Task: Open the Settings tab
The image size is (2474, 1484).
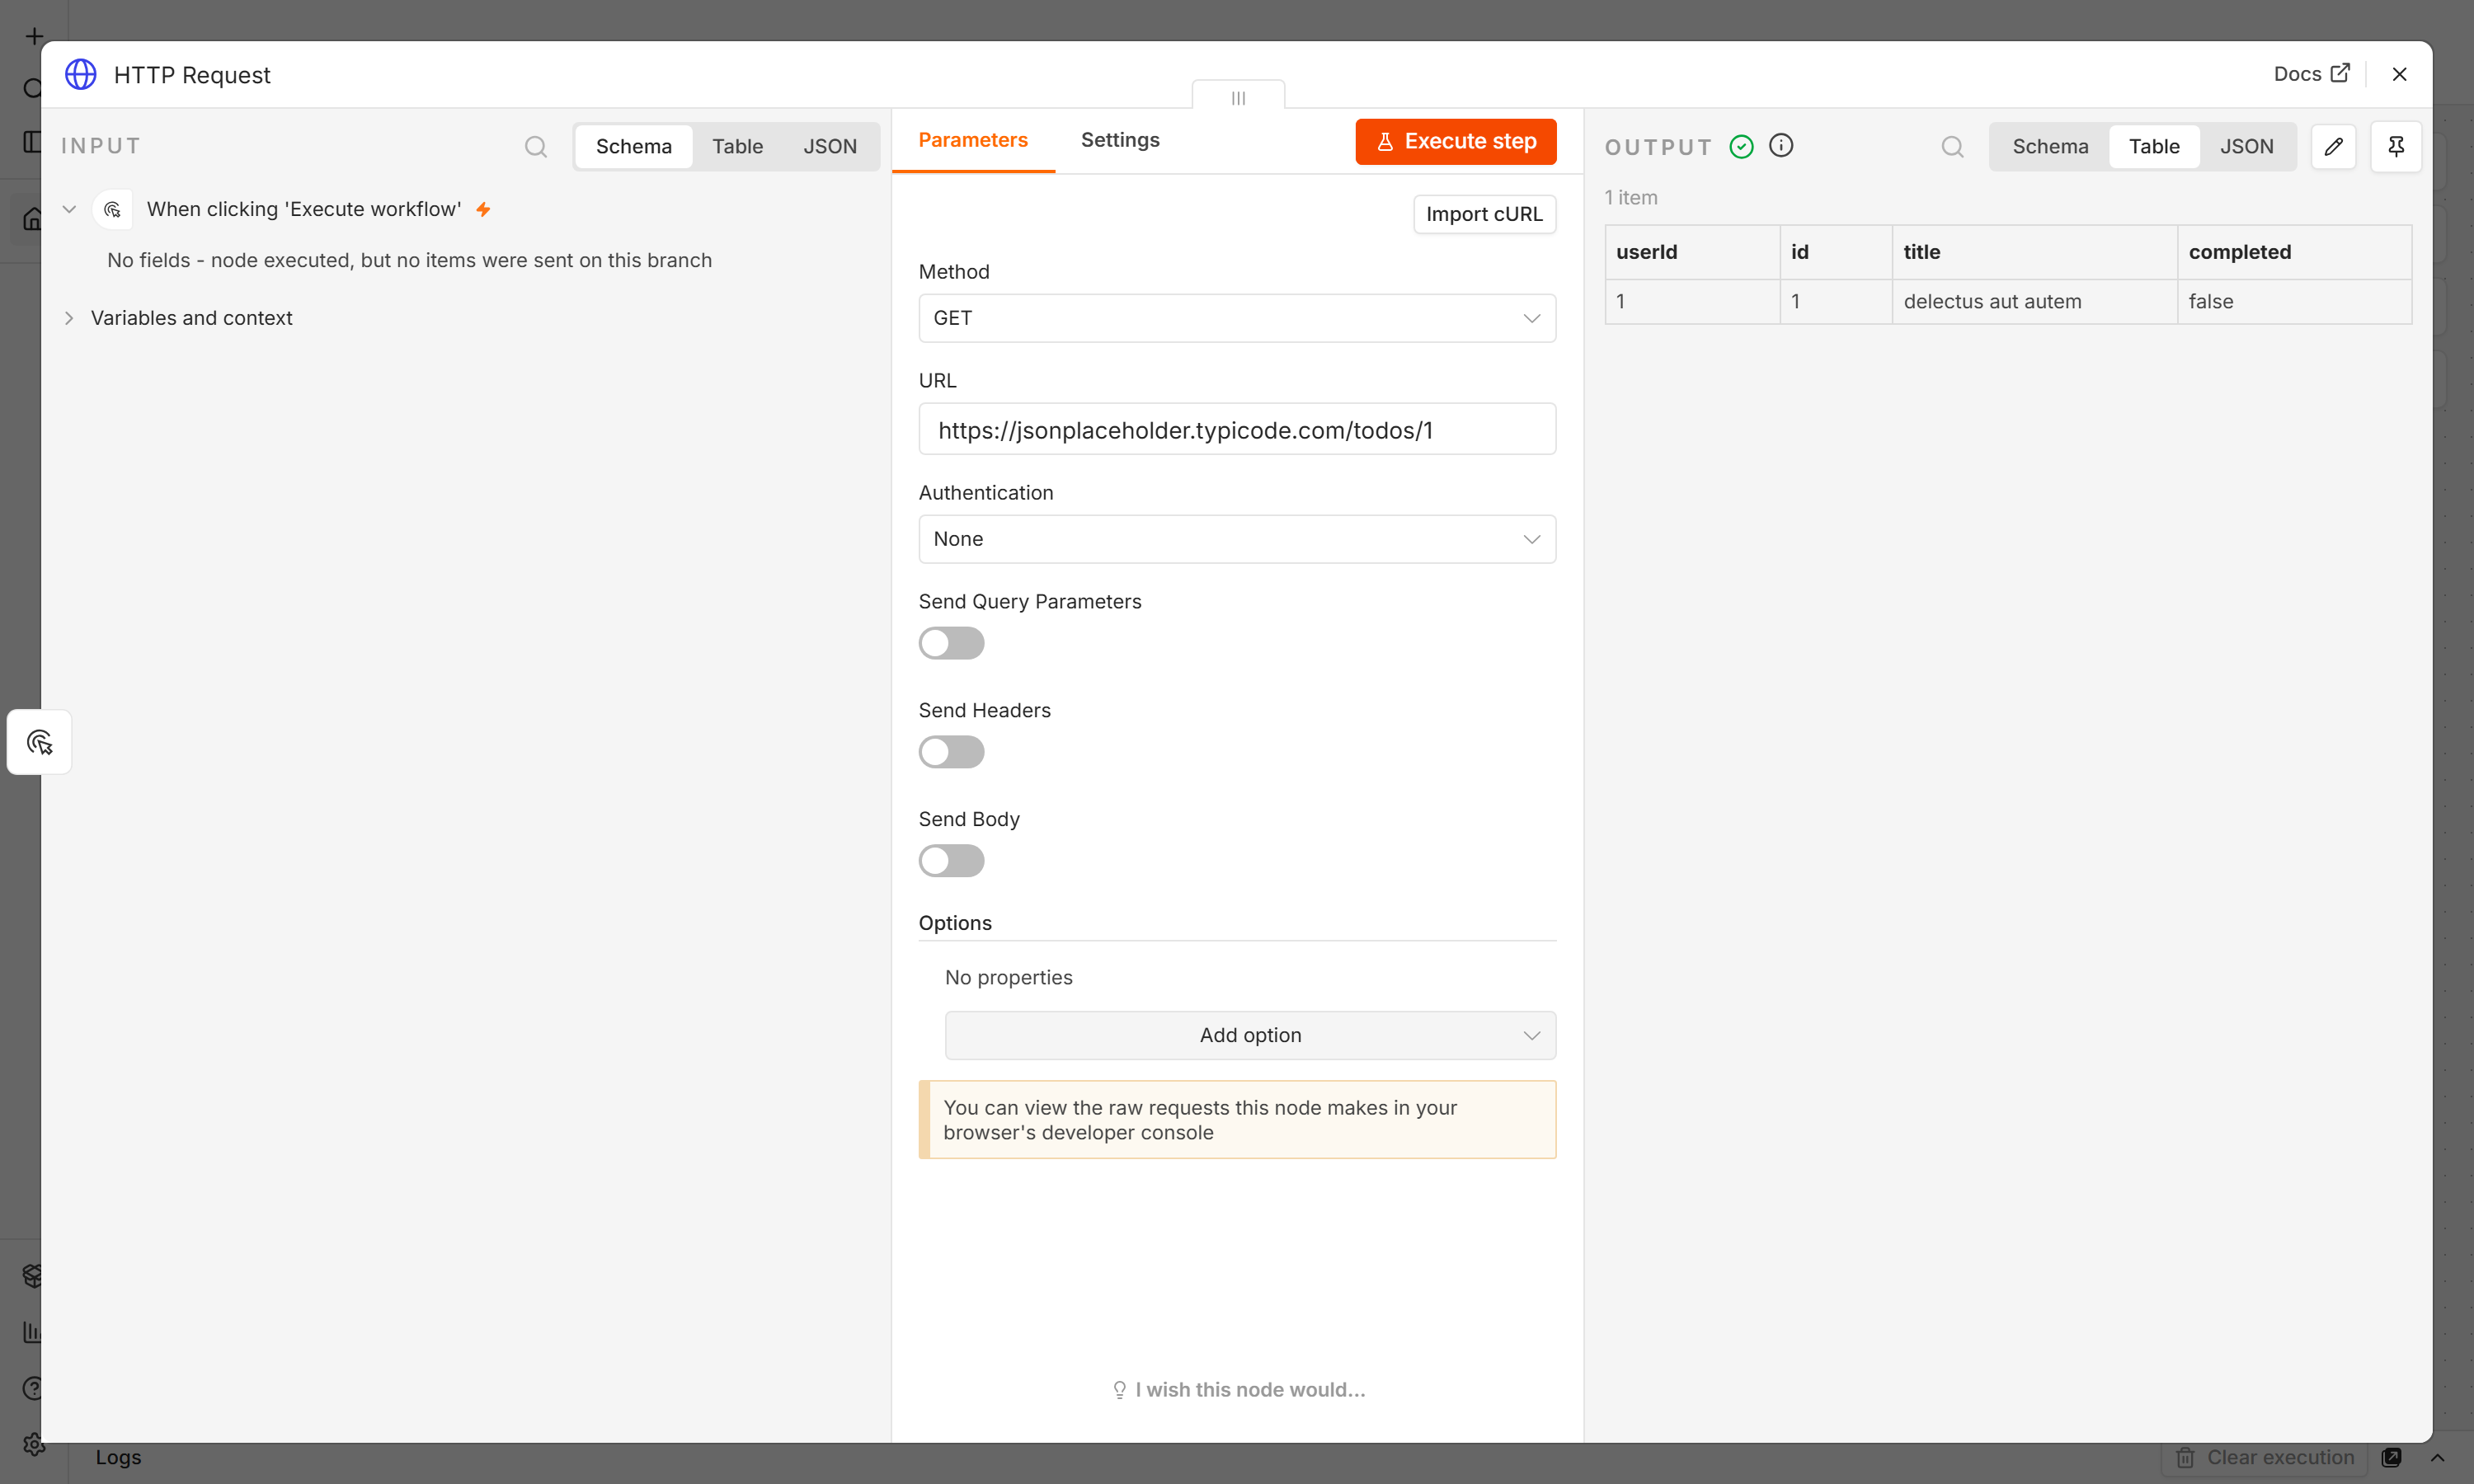Action: tap(1120, 140)
